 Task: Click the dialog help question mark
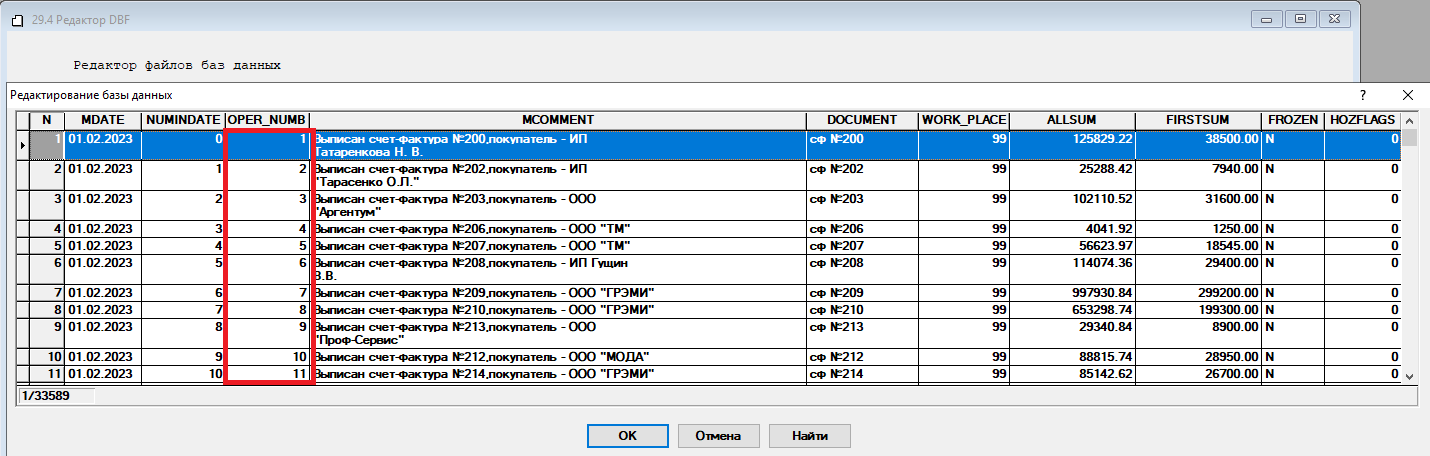tap(1362, 95)
